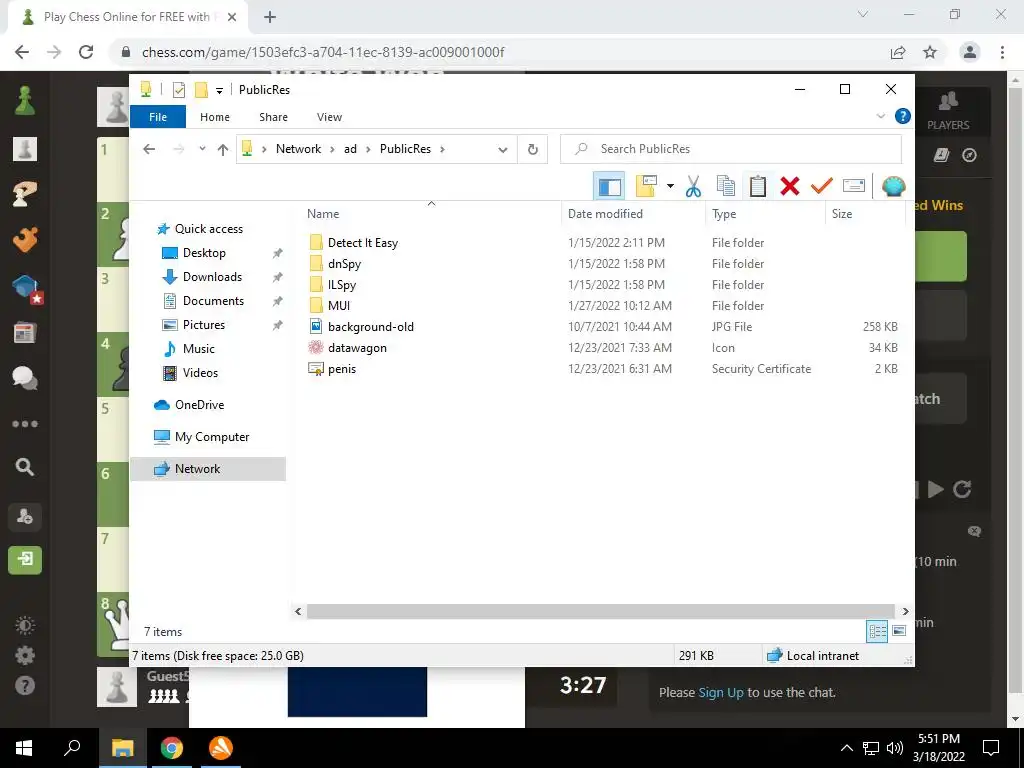Select the dnSpy folder

[344, 264]
